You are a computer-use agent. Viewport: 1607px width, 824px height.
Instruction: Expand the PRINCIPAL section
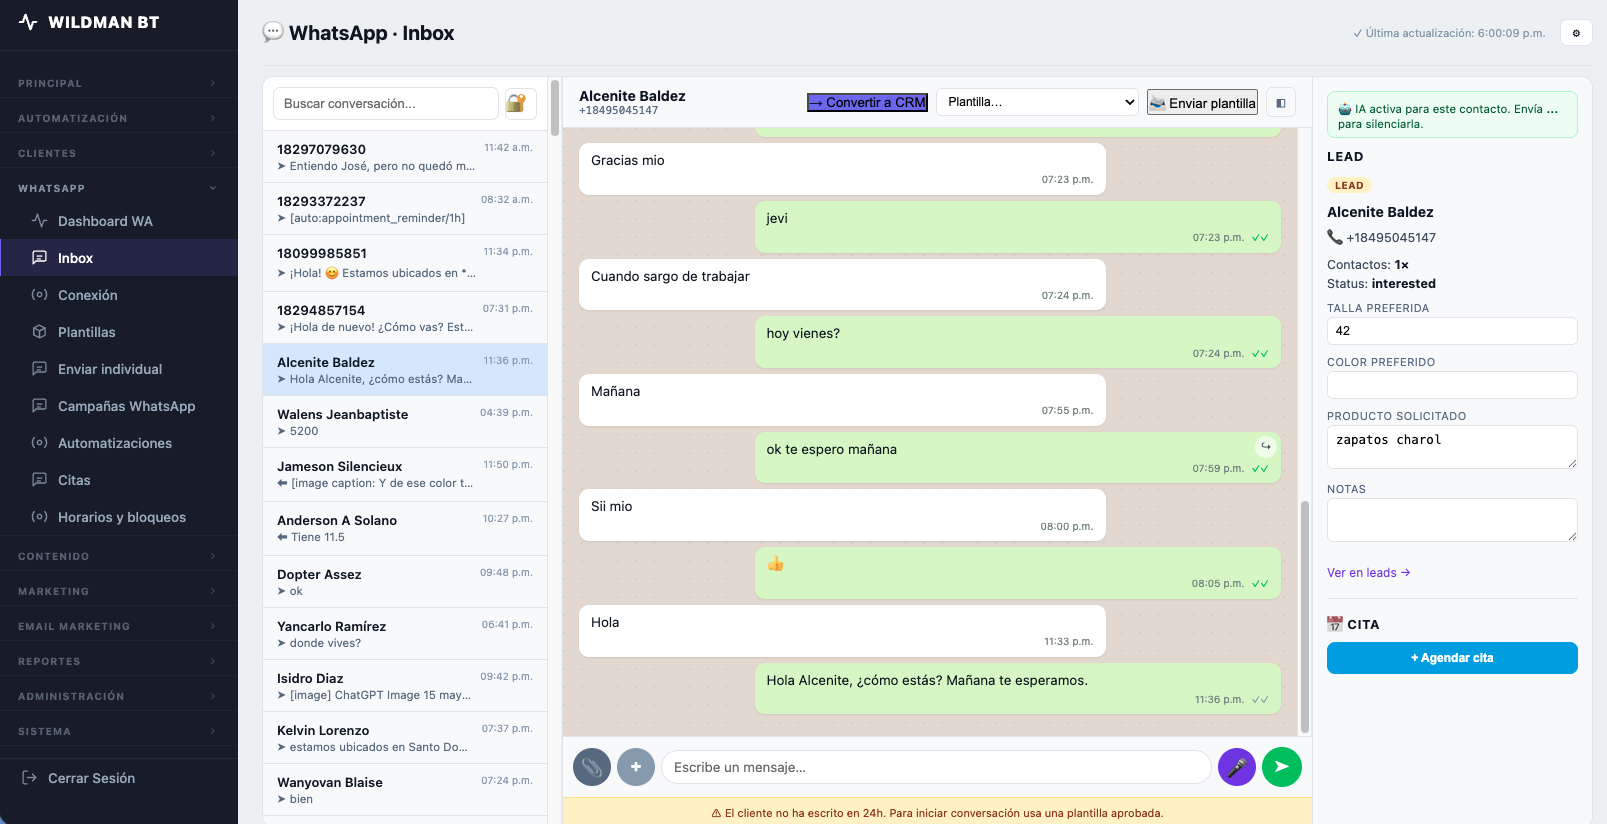(x=119, y=83)
